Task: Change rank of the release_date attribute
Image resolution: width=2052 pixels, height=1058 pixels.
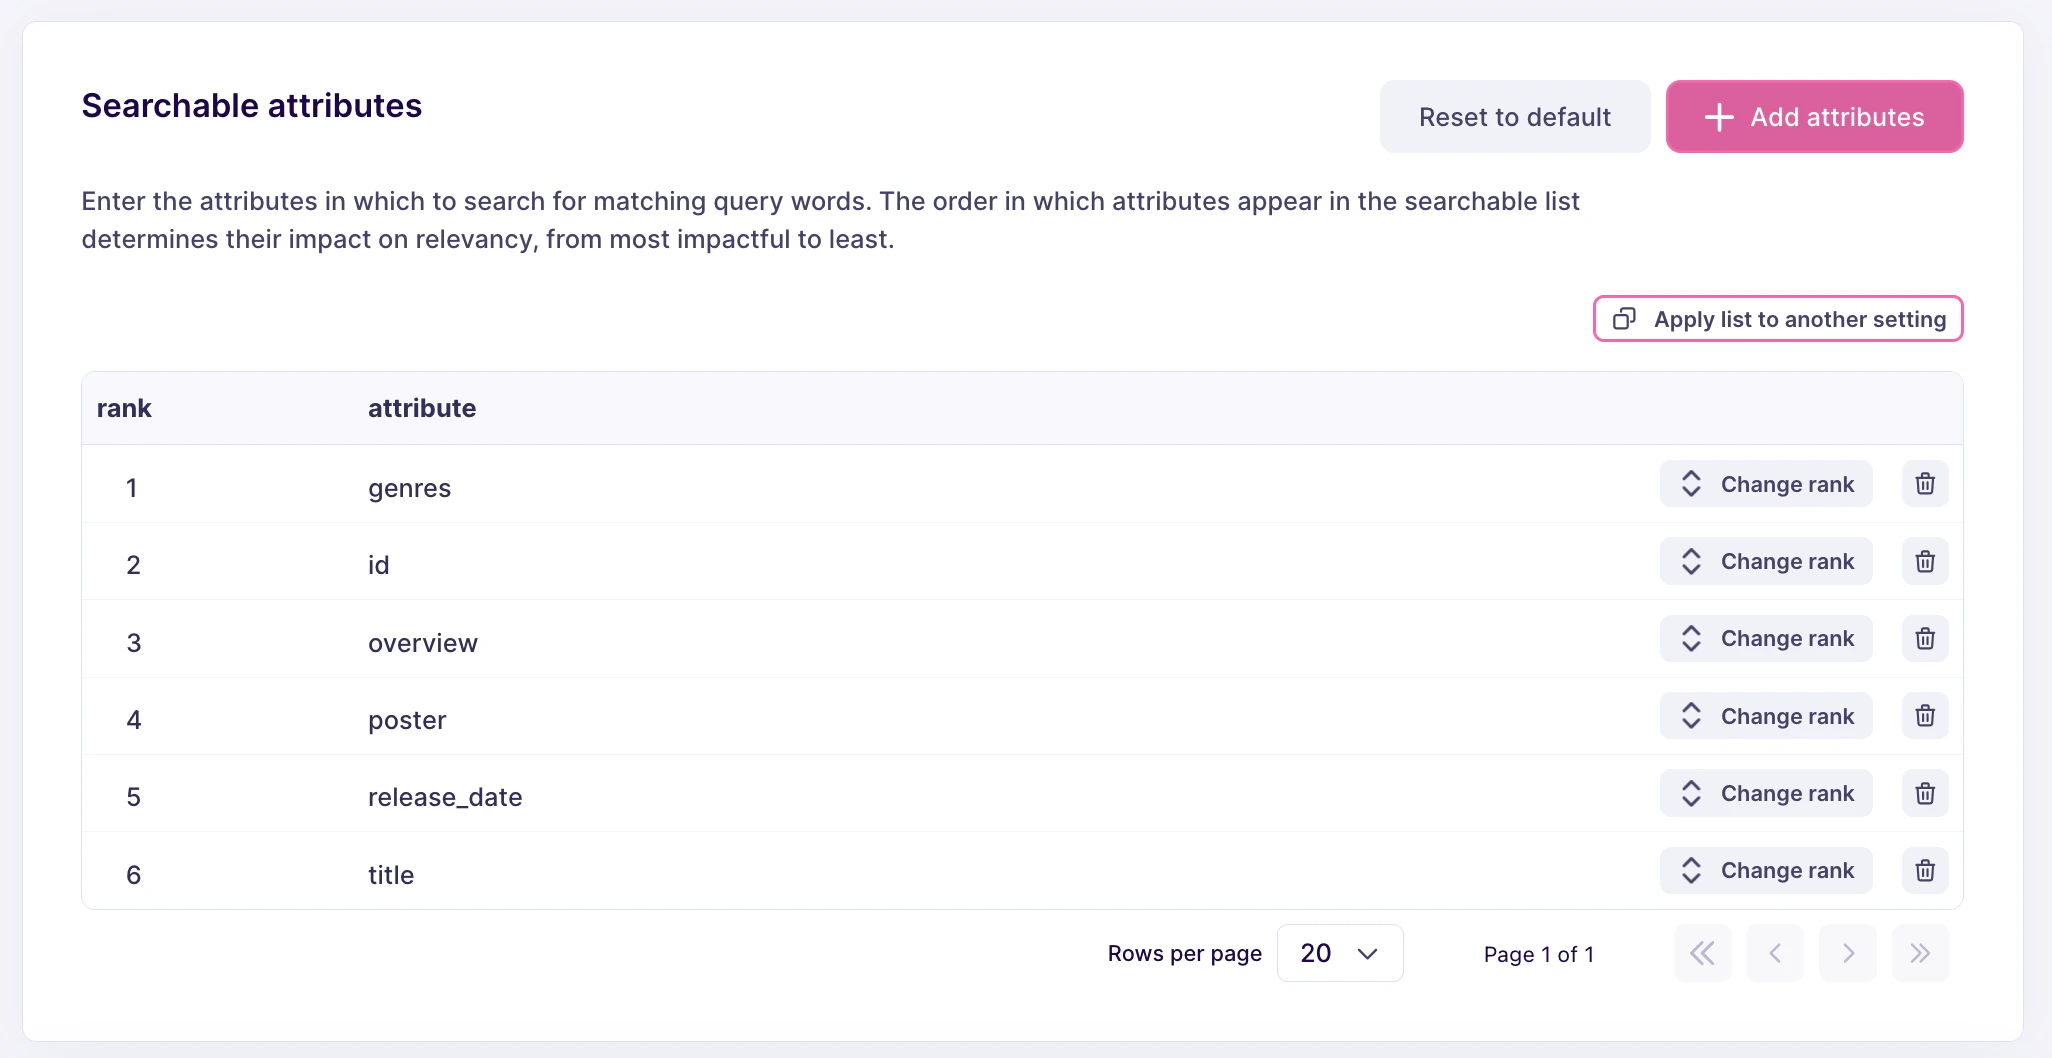Action: [x=1765, y=793]
